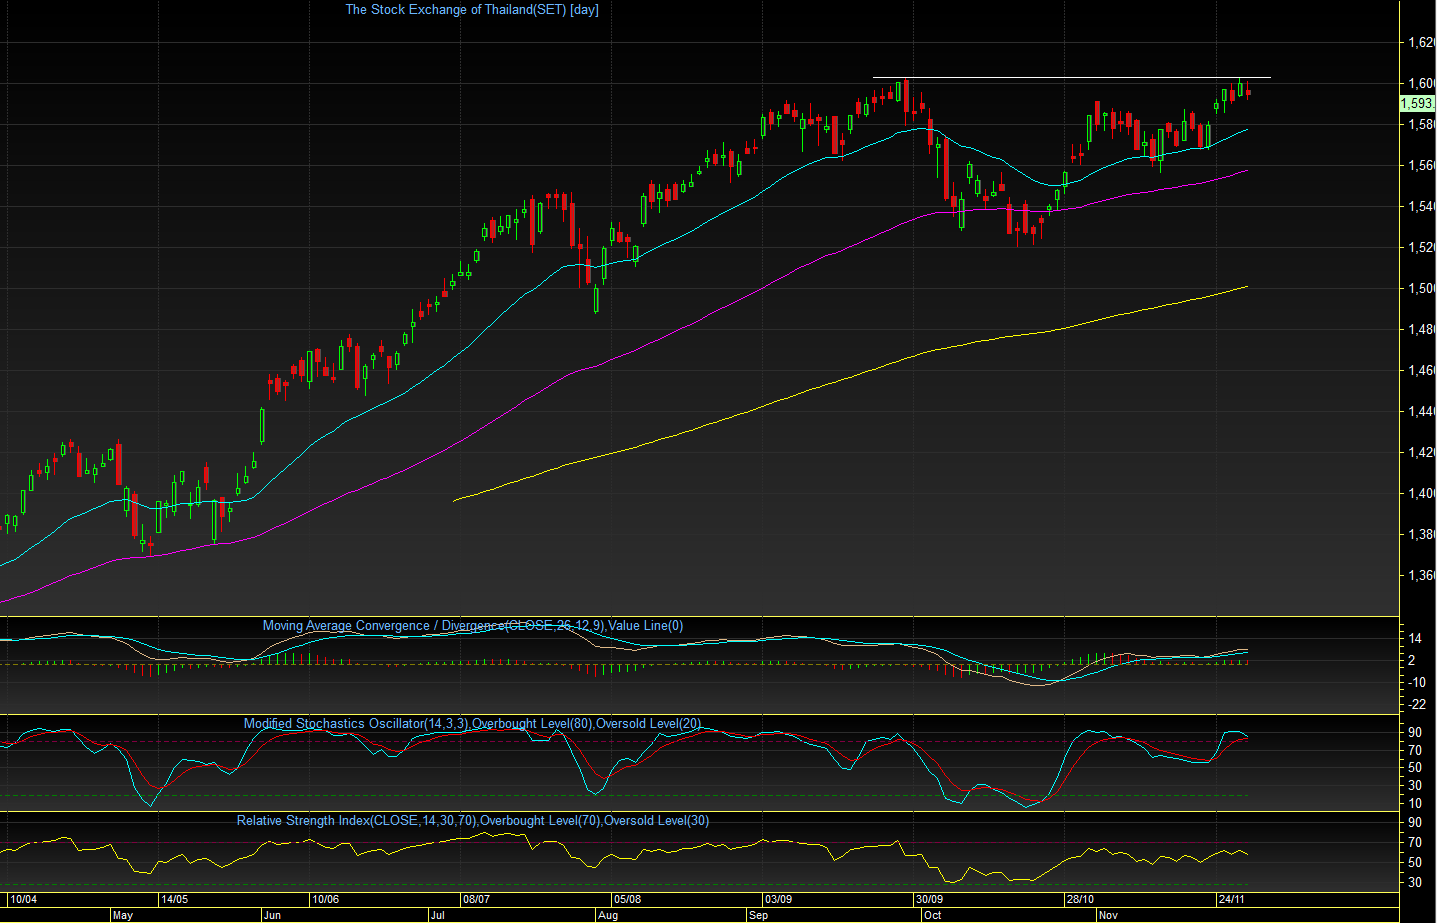This screenshot has height=923, width=1437.
Task: Click the Sep month label
Action: [x=758, y=915]
